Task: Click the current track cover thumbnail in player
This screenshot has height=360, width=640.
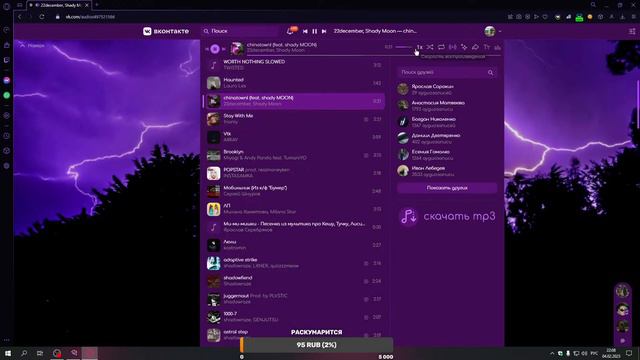Action: click(237, 49)
